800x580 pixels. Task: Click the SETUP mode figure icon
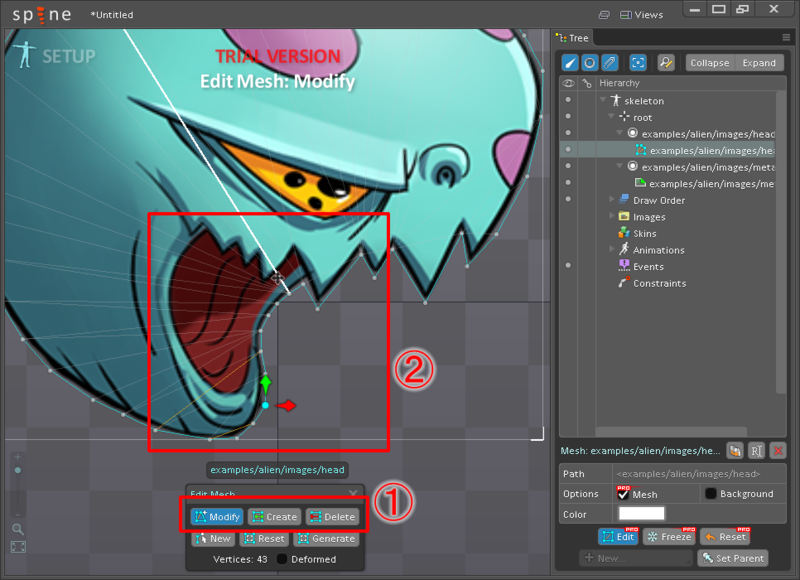click(x=24, y=55)
